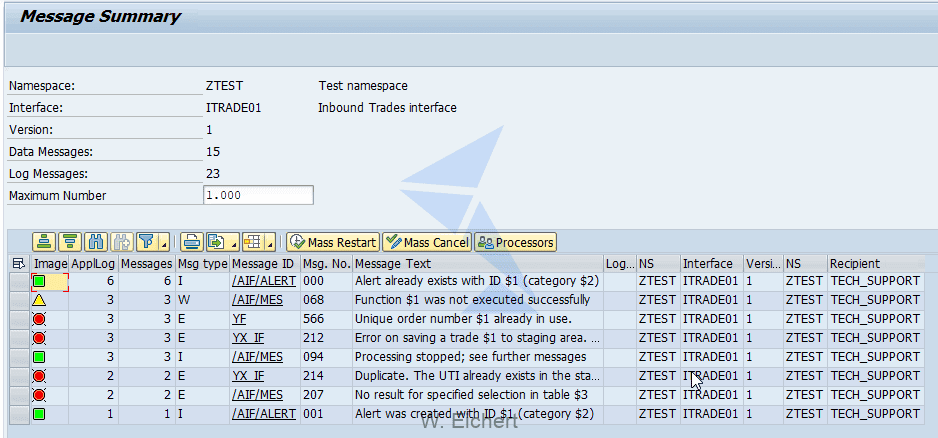Select row of message 566 via selector

tap(20, 319)
